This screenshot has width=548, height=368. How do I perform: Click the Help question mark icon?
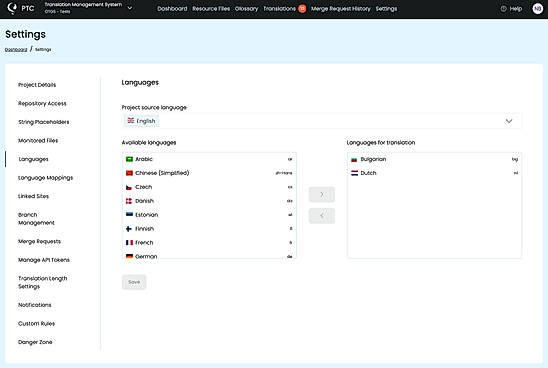click(503, 9)
